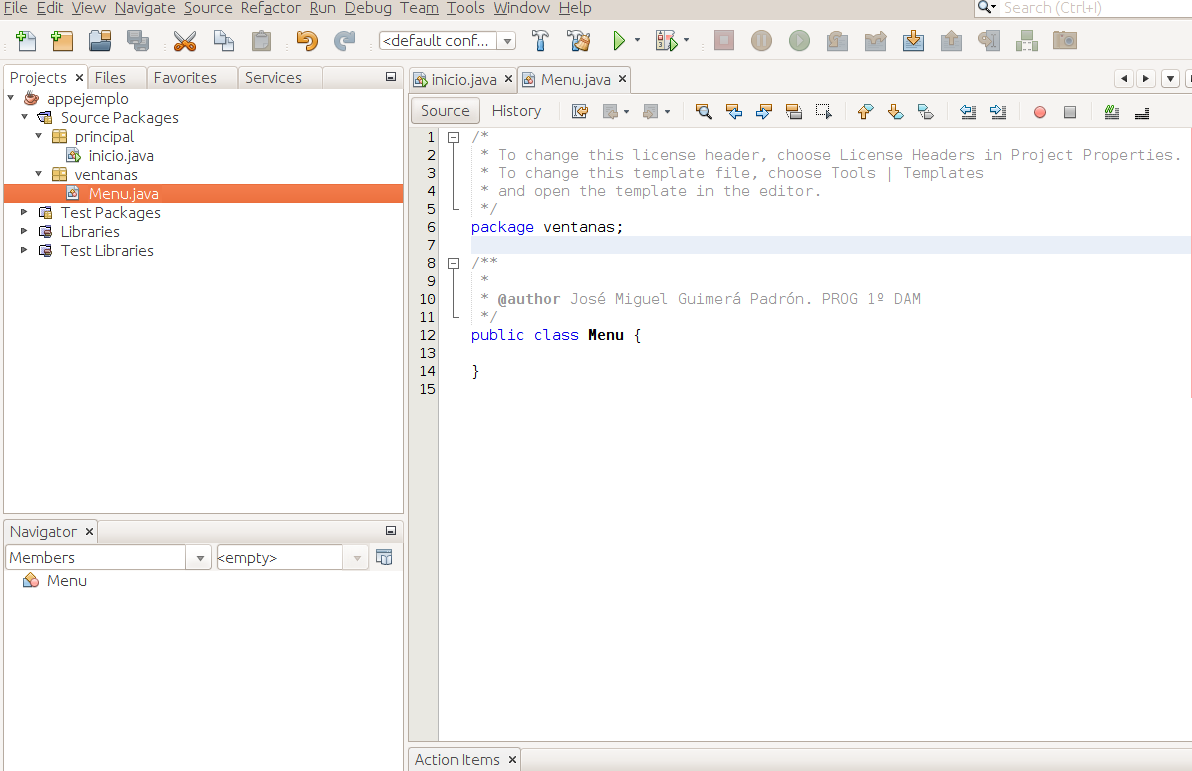
Task: Click the Next Bookmark arrow icon
Action: click(895, 111)
